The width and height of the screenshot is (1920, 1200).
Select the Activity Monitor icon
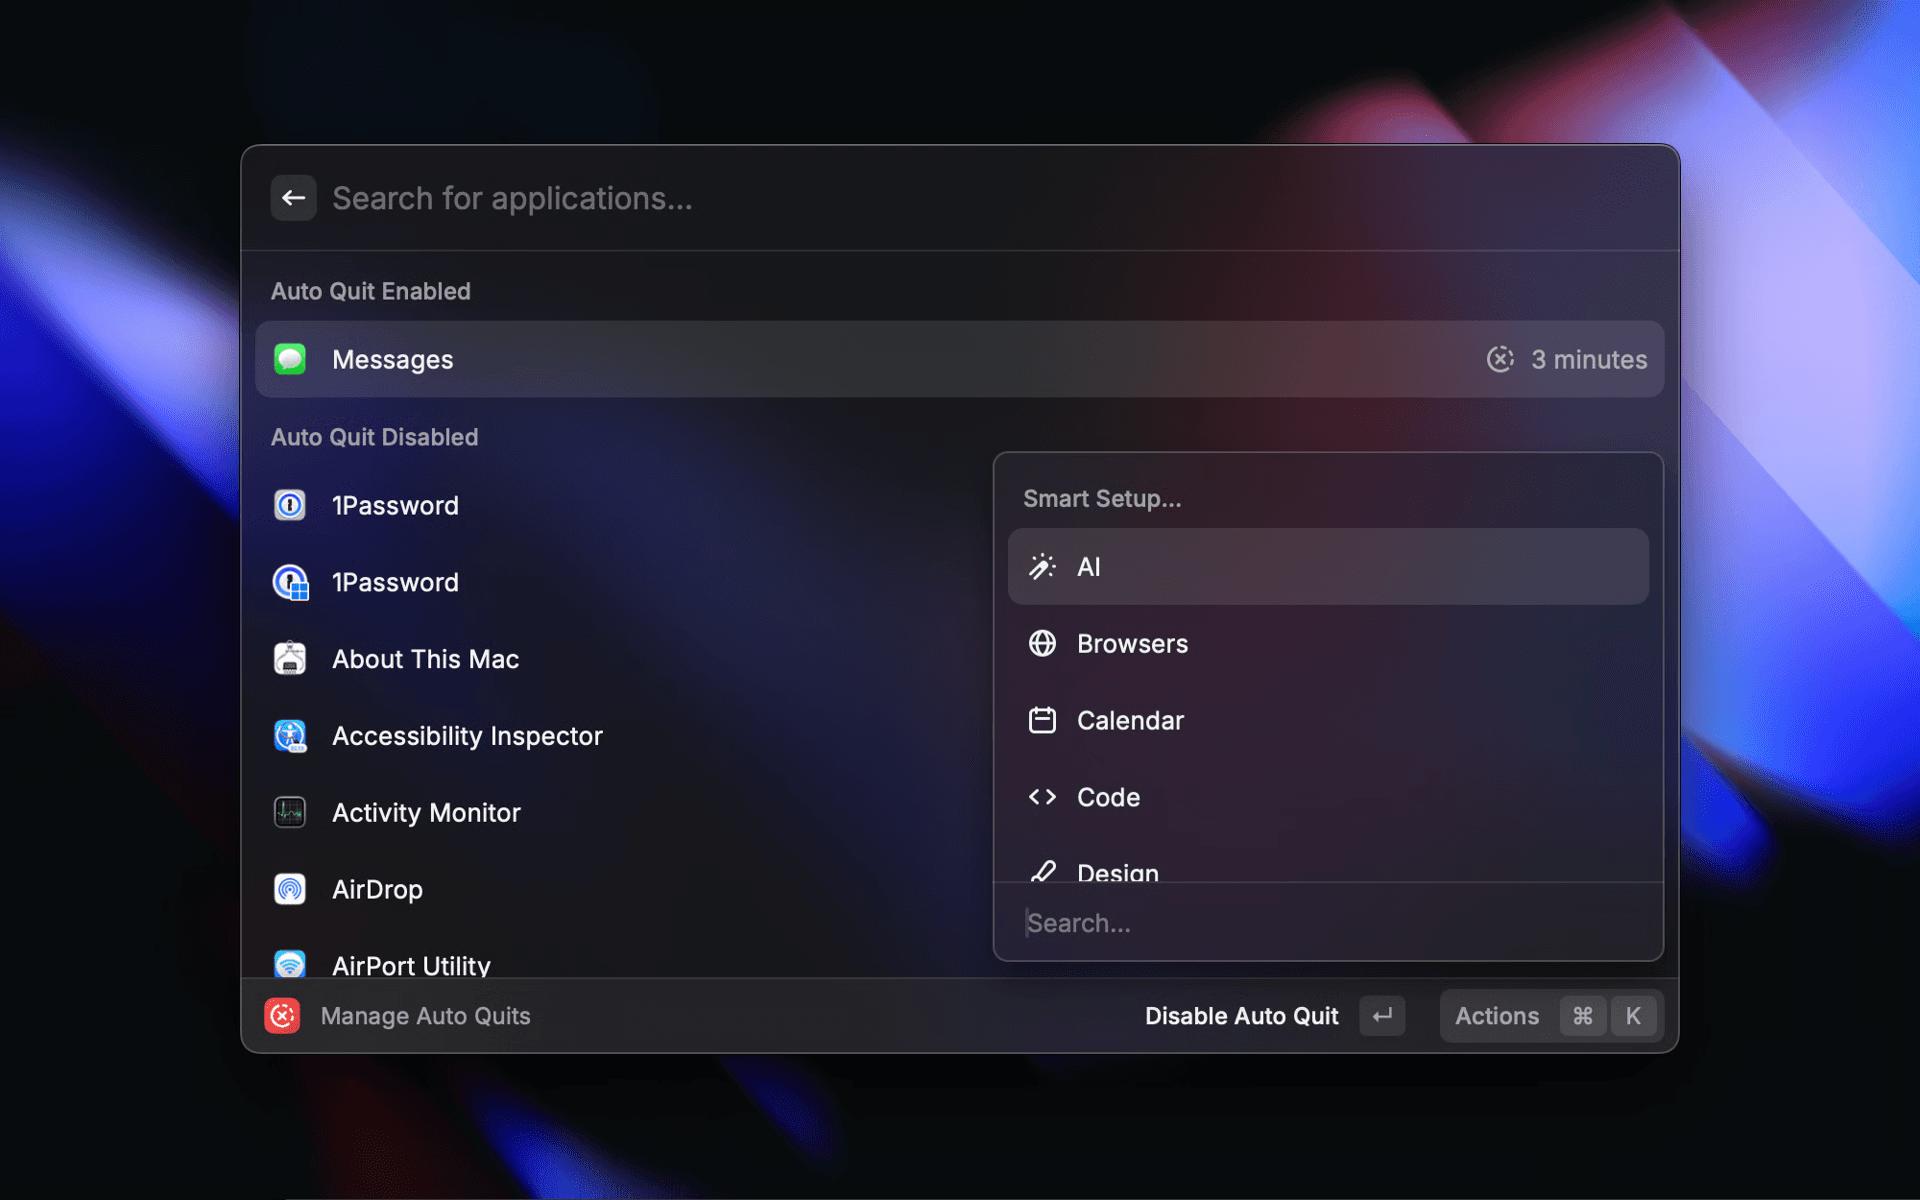click(290, 812)
